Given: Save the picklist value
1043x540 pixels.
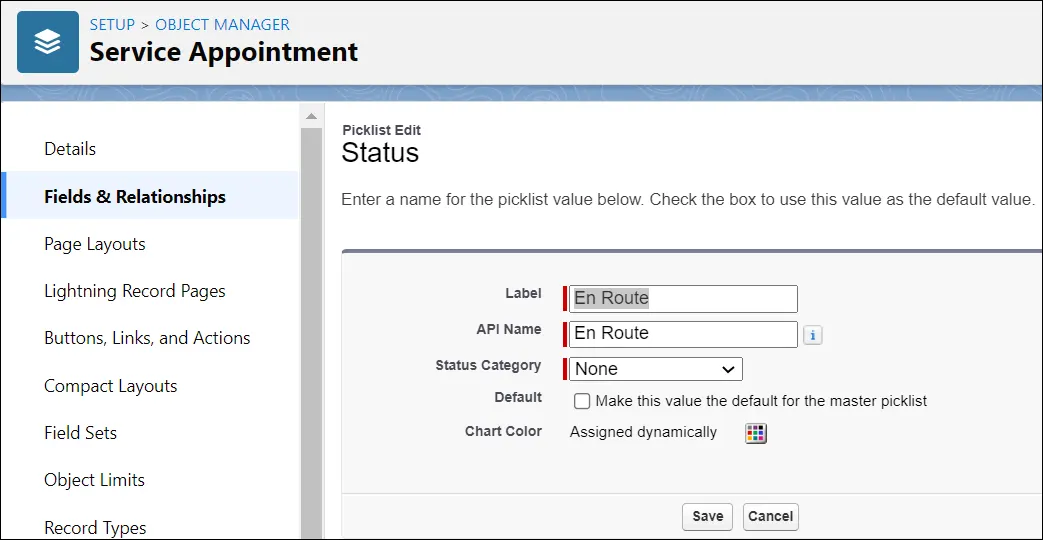Looking at the screenshot, I should [x=707, y=516].
